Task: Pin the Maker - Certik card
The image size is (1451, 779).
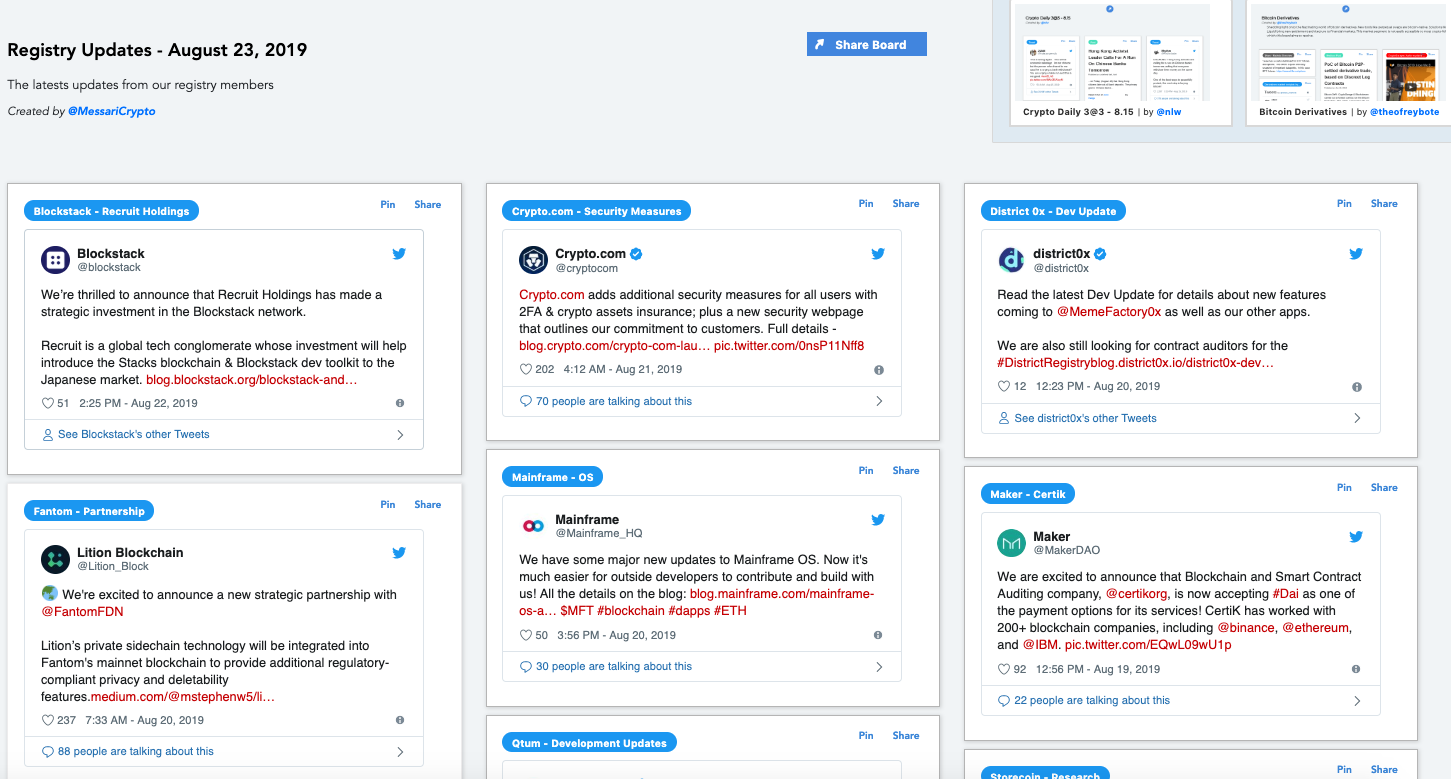Action: click(x=1344, y=487)
